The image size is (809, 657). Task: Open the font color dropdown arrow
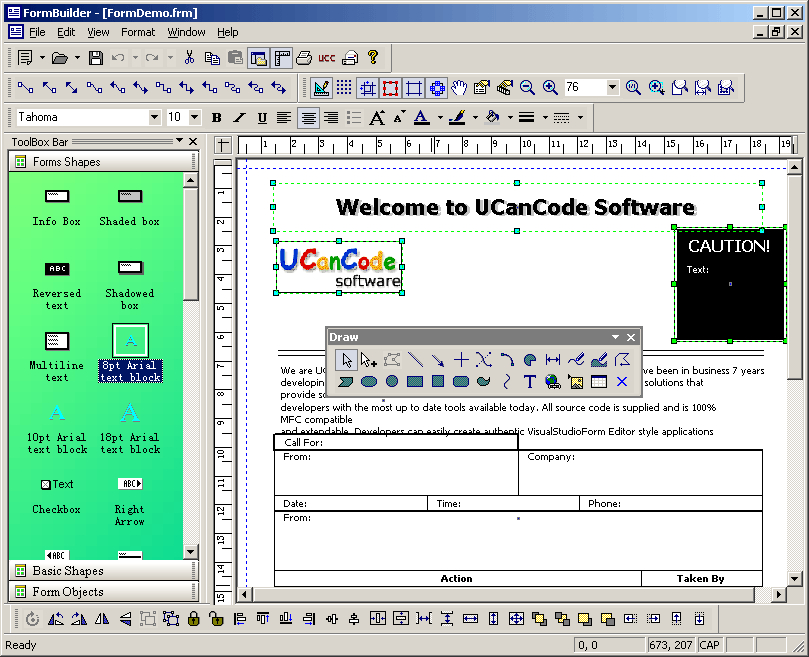pyautogui.click(x=440, y=118)
